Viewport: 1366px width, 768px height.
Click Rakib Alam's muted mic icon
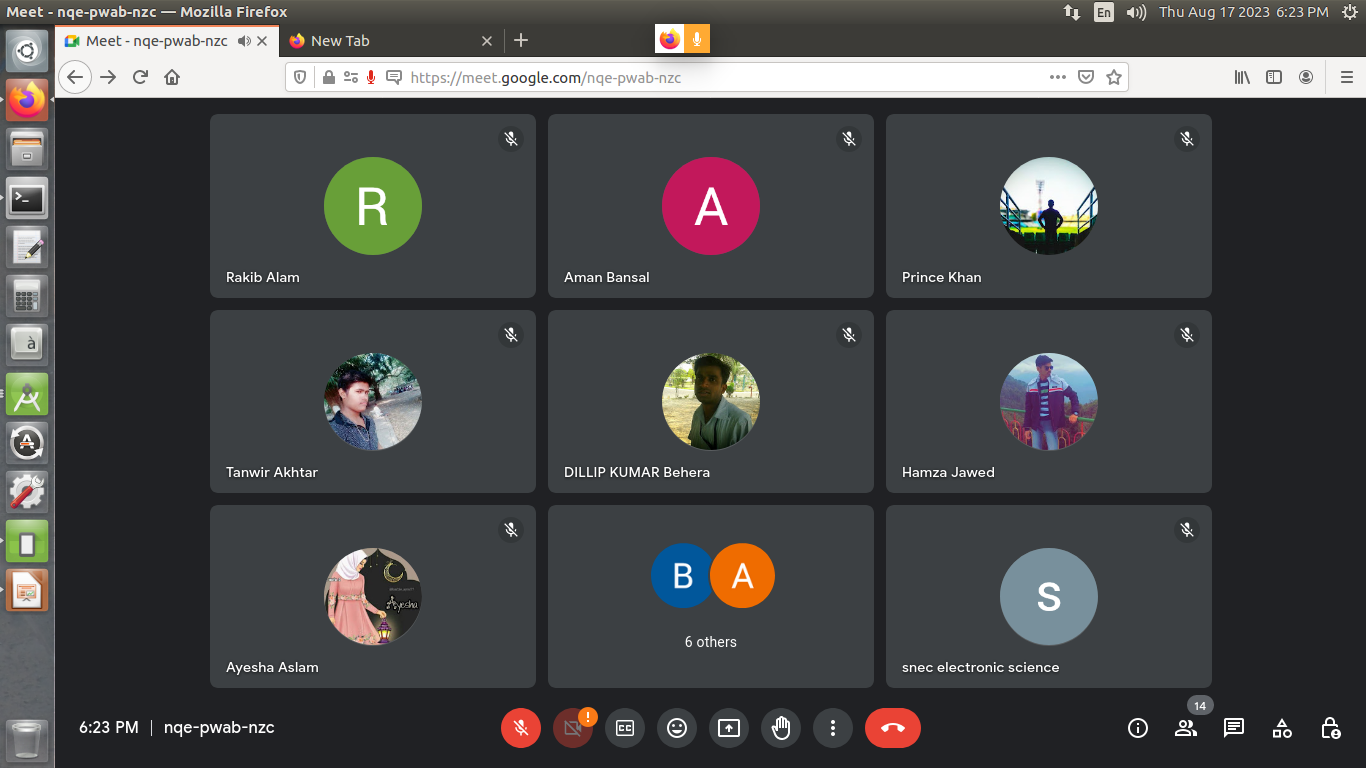pos(511,139)
